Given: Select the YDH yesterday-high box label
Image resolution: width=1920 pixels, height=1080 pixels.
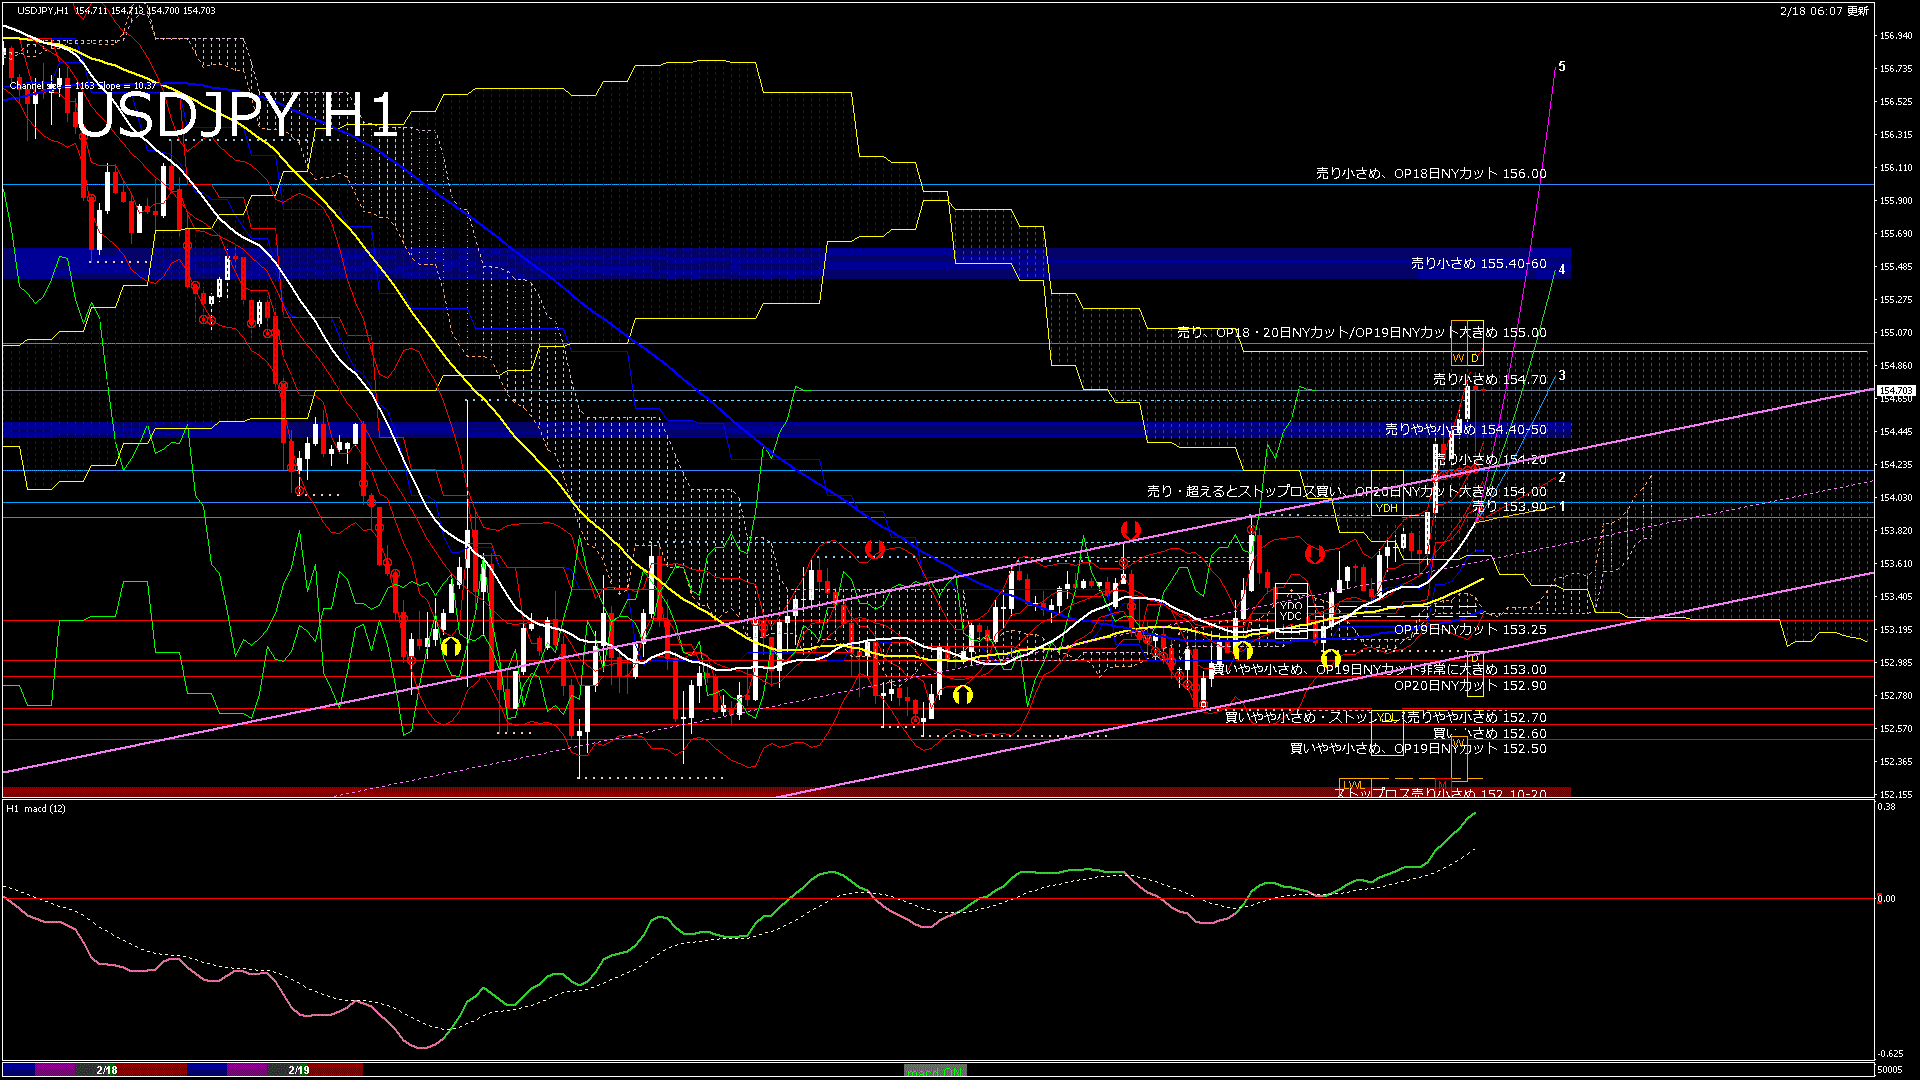Looking at the screenshot, I should (1386, 508).
